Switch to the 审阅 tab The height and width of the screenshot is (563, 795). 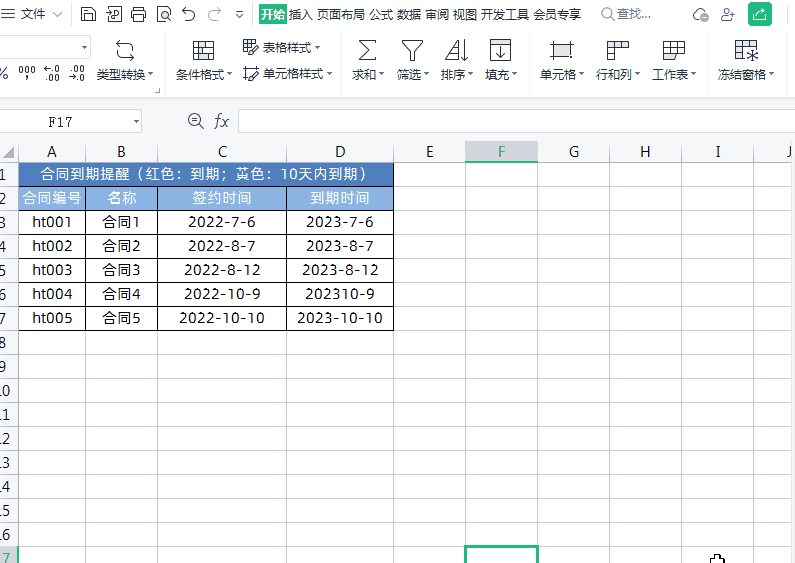tap(437, 14)
